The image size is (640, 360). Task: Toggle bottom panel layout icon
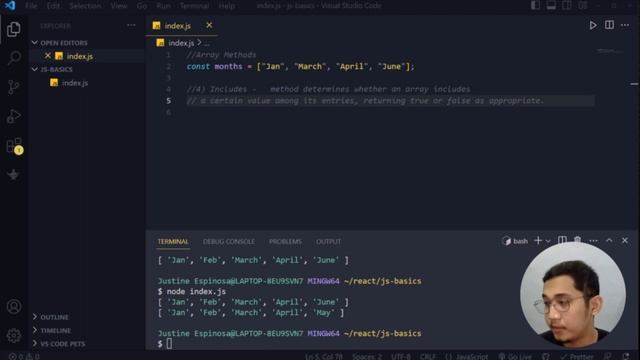coord(551,5)
